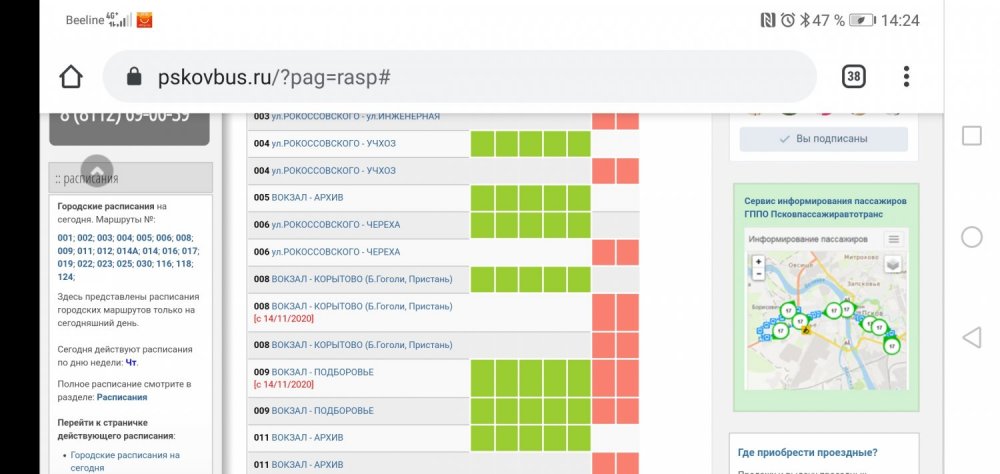Tap the padlock site security icon

134,77
